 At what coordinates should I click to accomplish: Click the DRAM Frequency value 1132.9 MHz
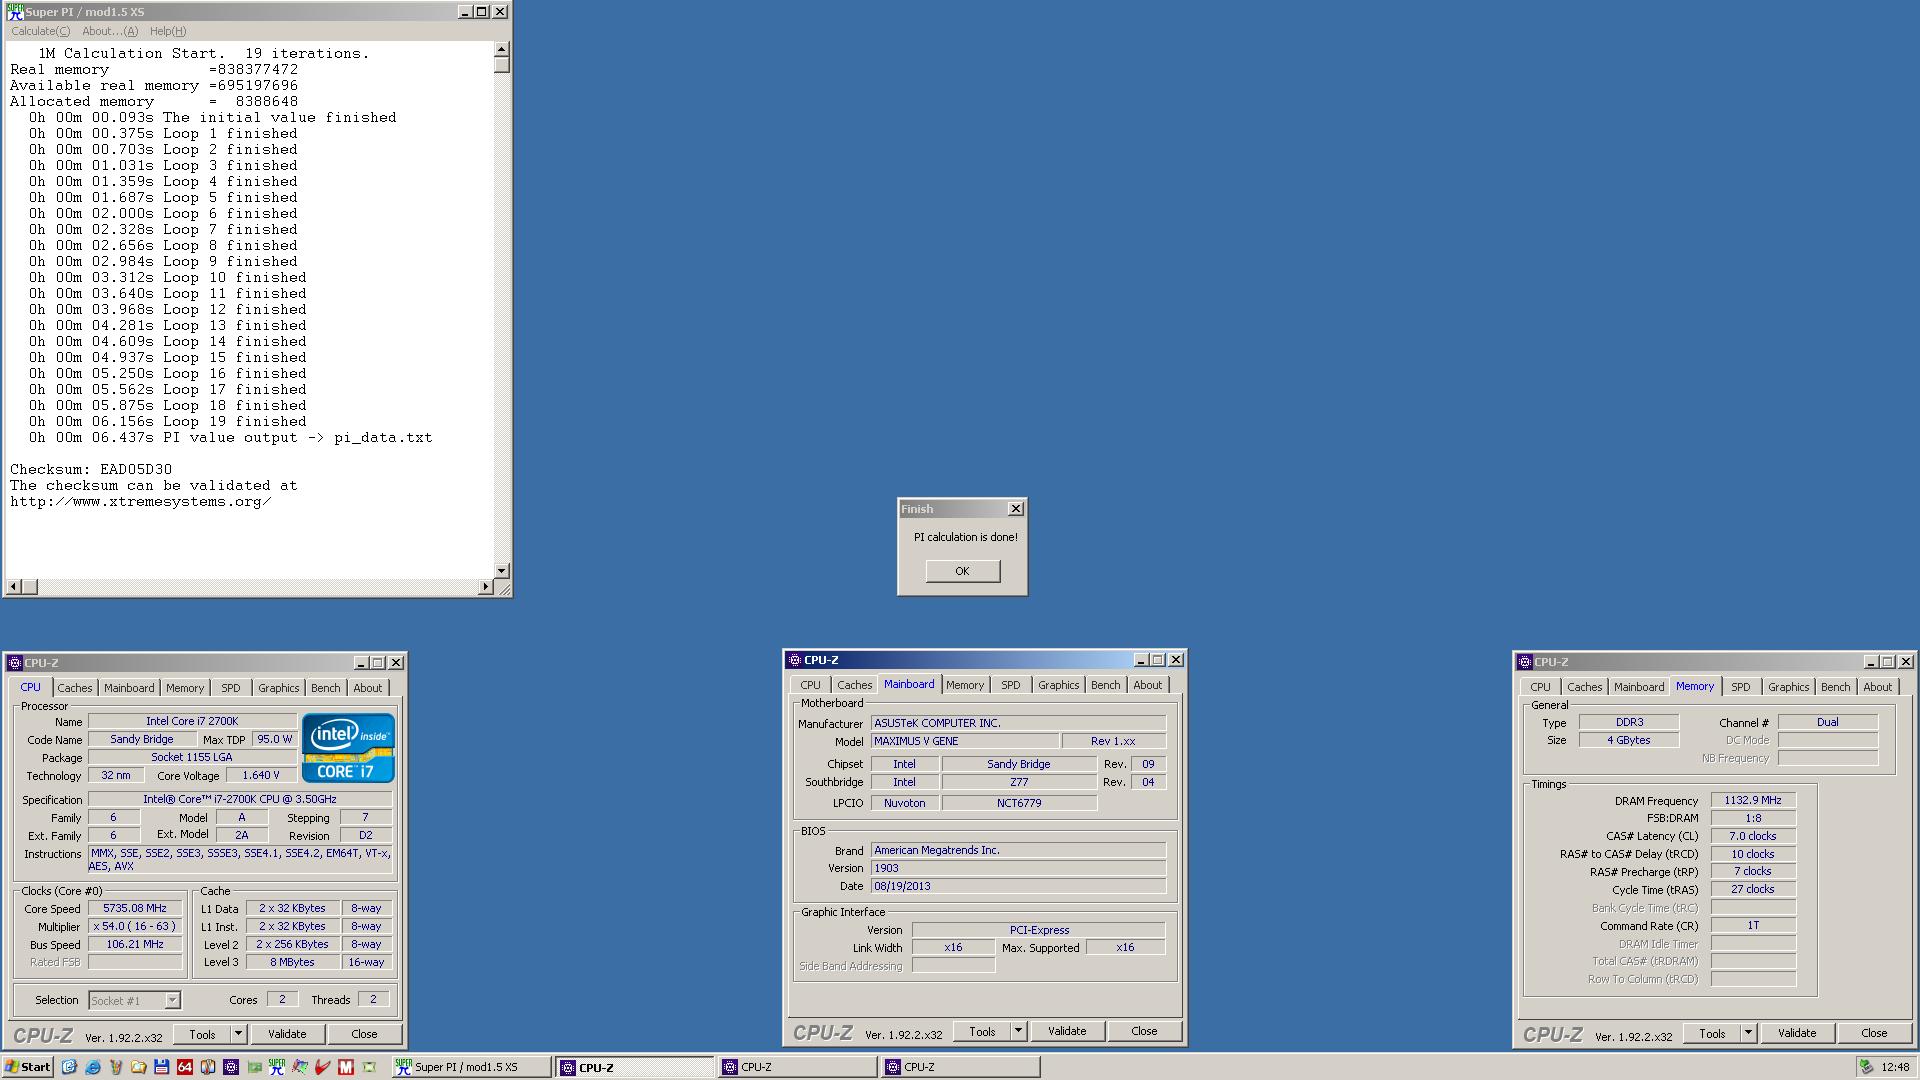click(x=1753, y=800)
